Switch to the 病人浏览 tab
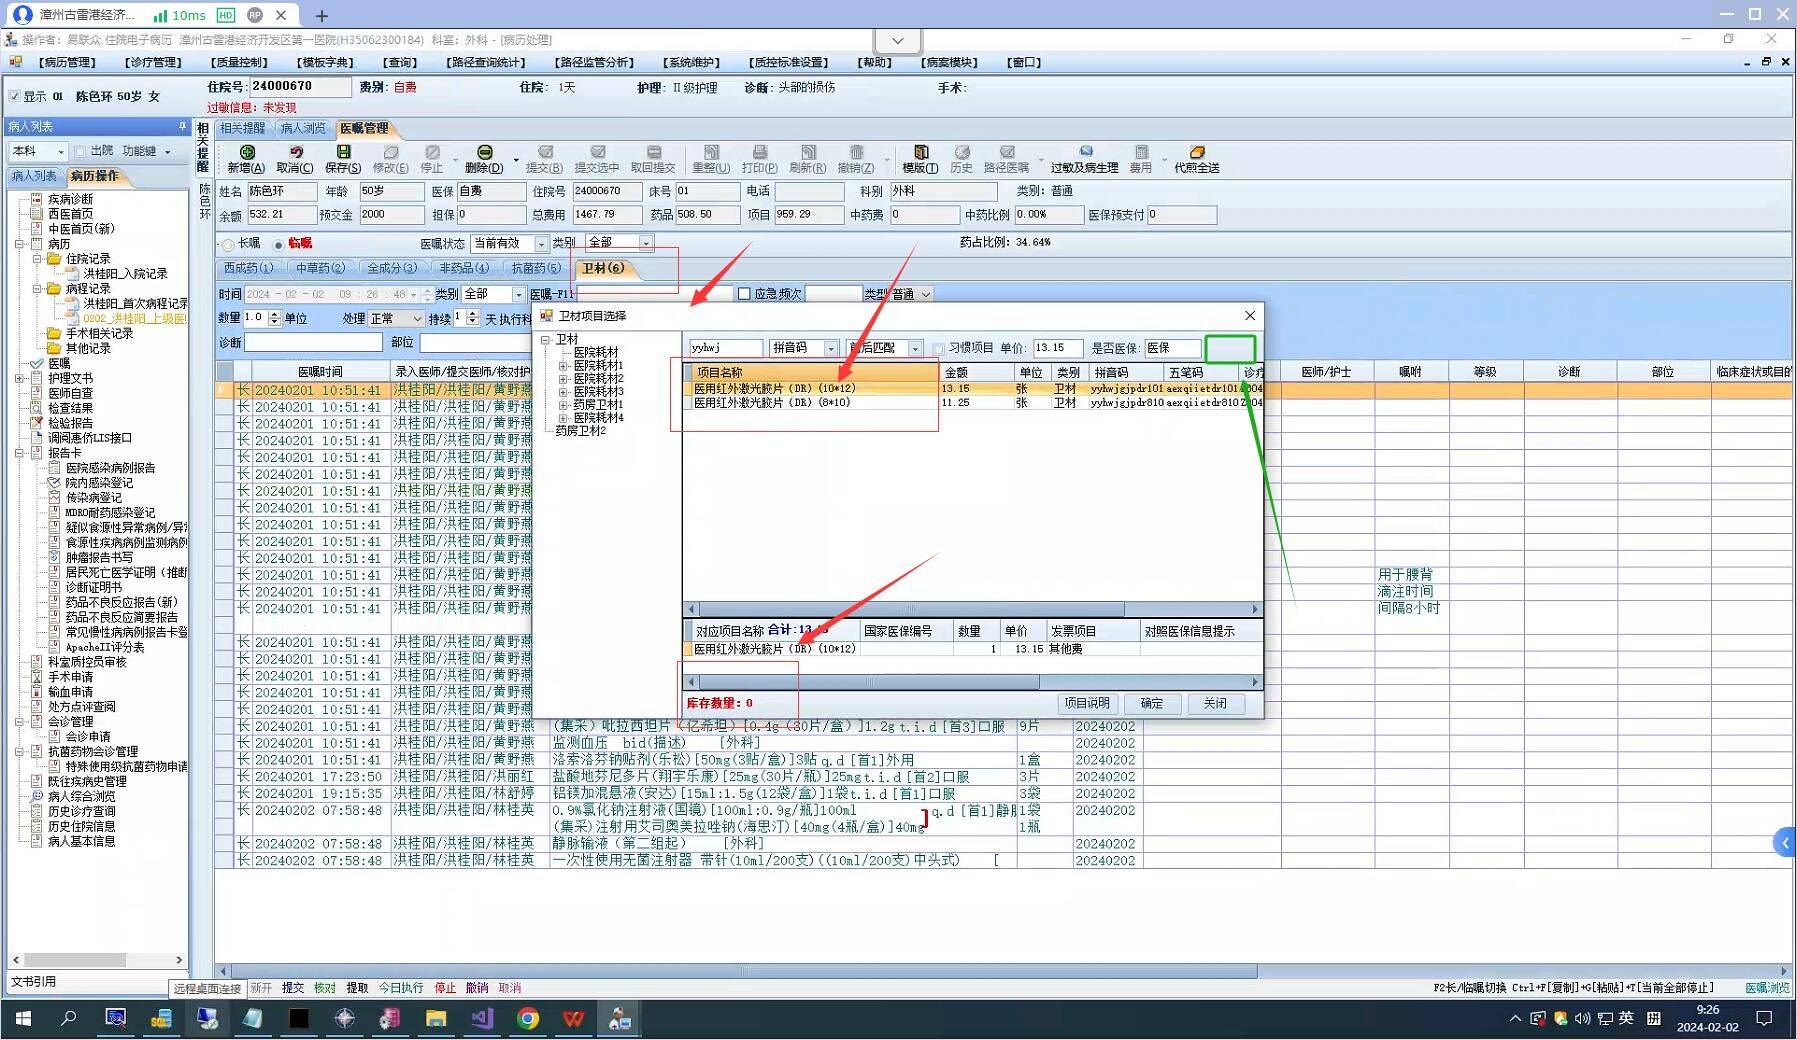This screenshot has width=1797, height=1040. tap(304, 128)
